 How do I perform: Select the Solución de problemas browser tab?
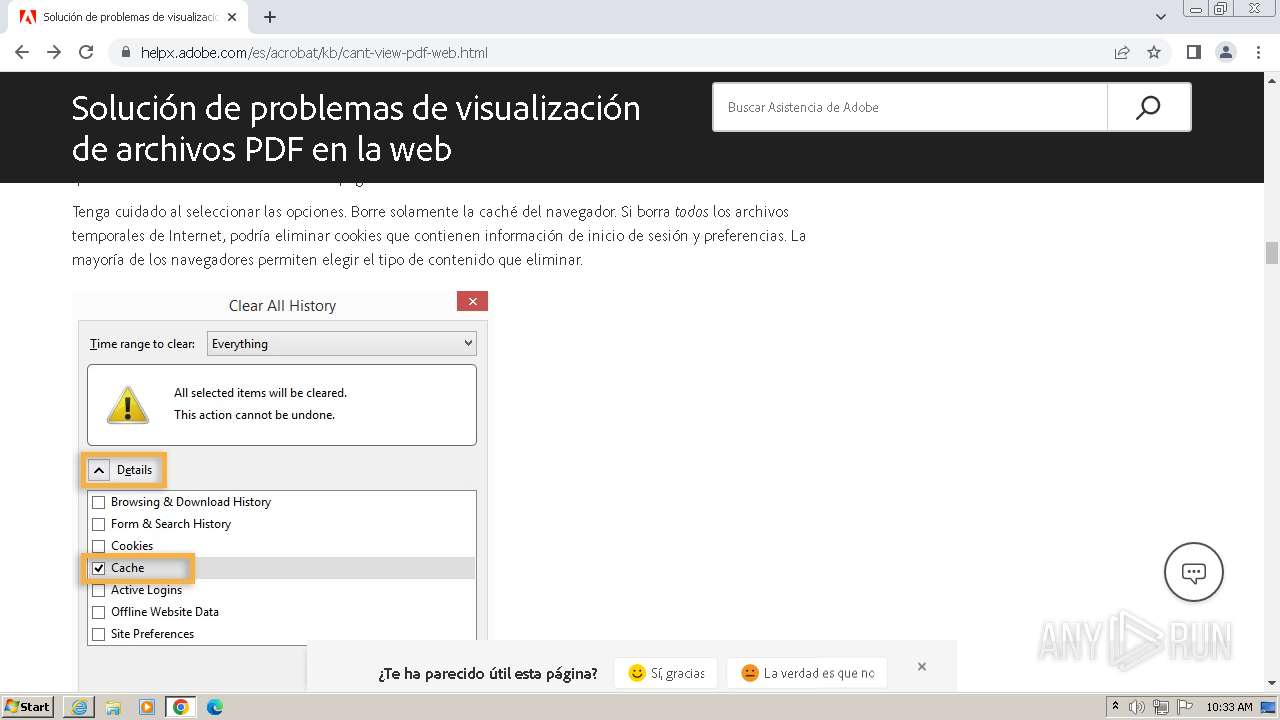130,17
